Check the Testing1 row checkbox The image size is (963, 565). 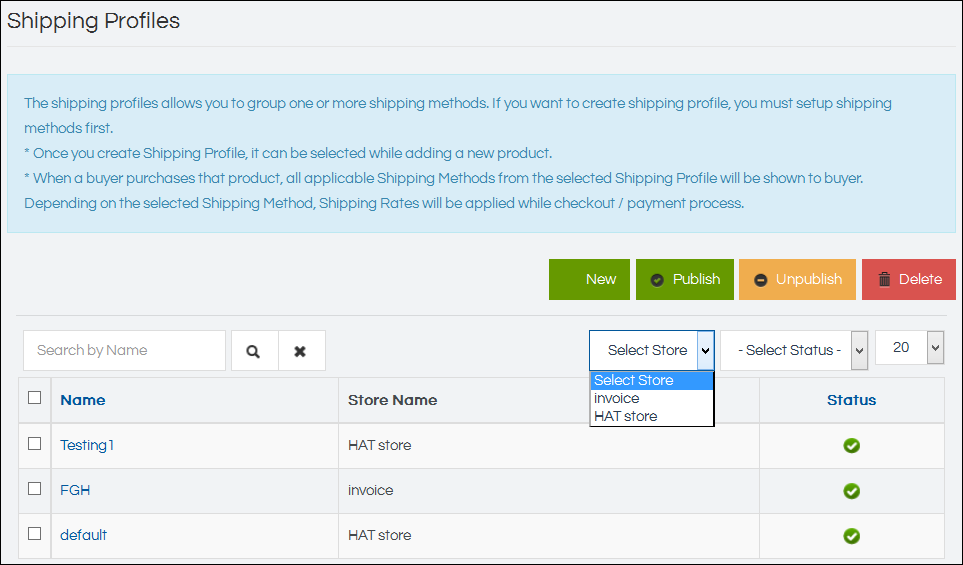34,443
